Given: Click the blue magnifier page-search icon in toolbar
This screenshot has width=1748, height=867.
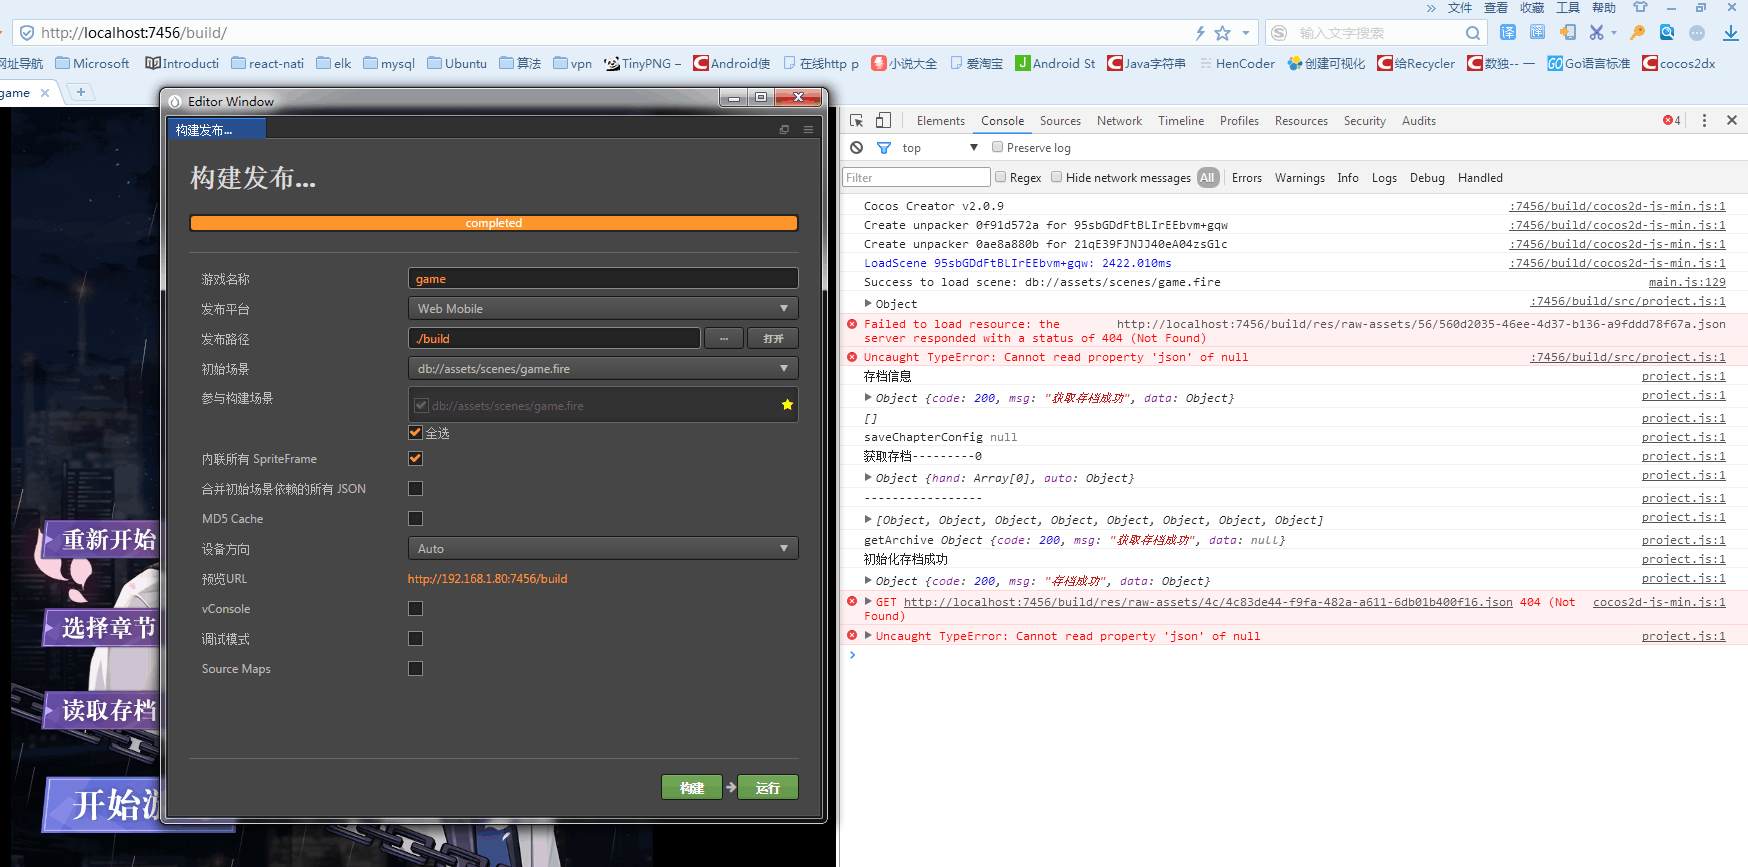Looking at the screenshot, I should coord(1667,33).
